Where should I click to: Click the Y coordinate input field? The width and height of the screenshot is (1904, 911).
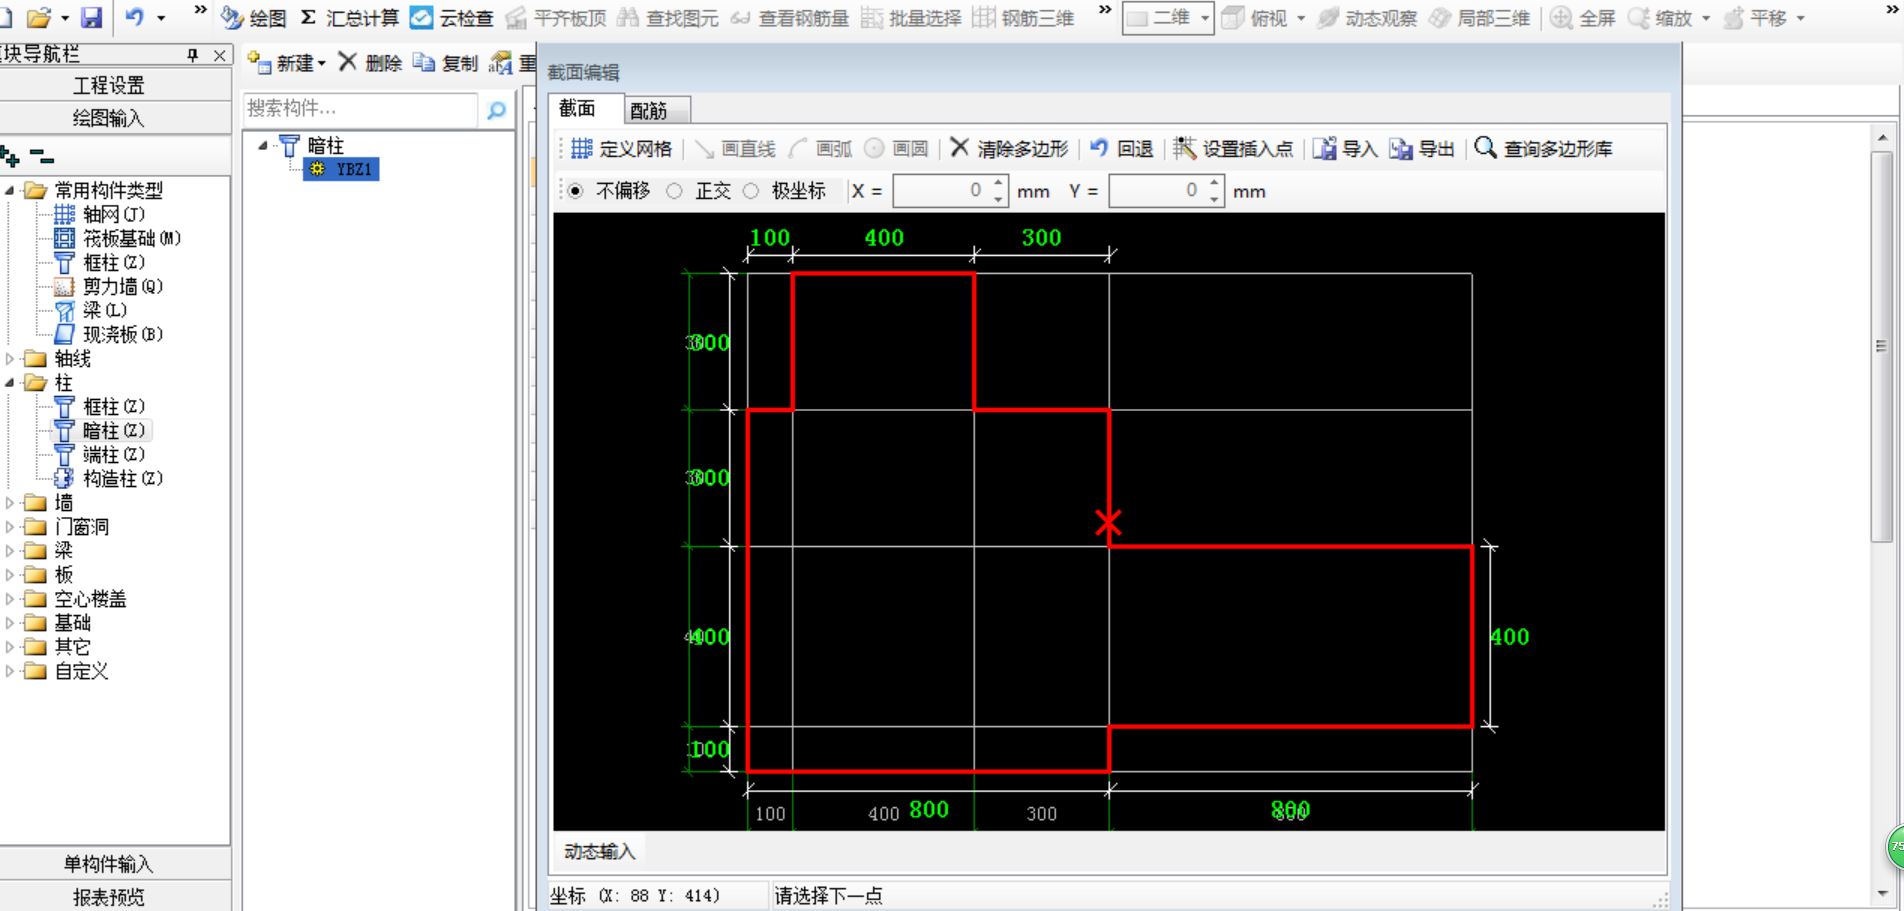point(1157,191)
